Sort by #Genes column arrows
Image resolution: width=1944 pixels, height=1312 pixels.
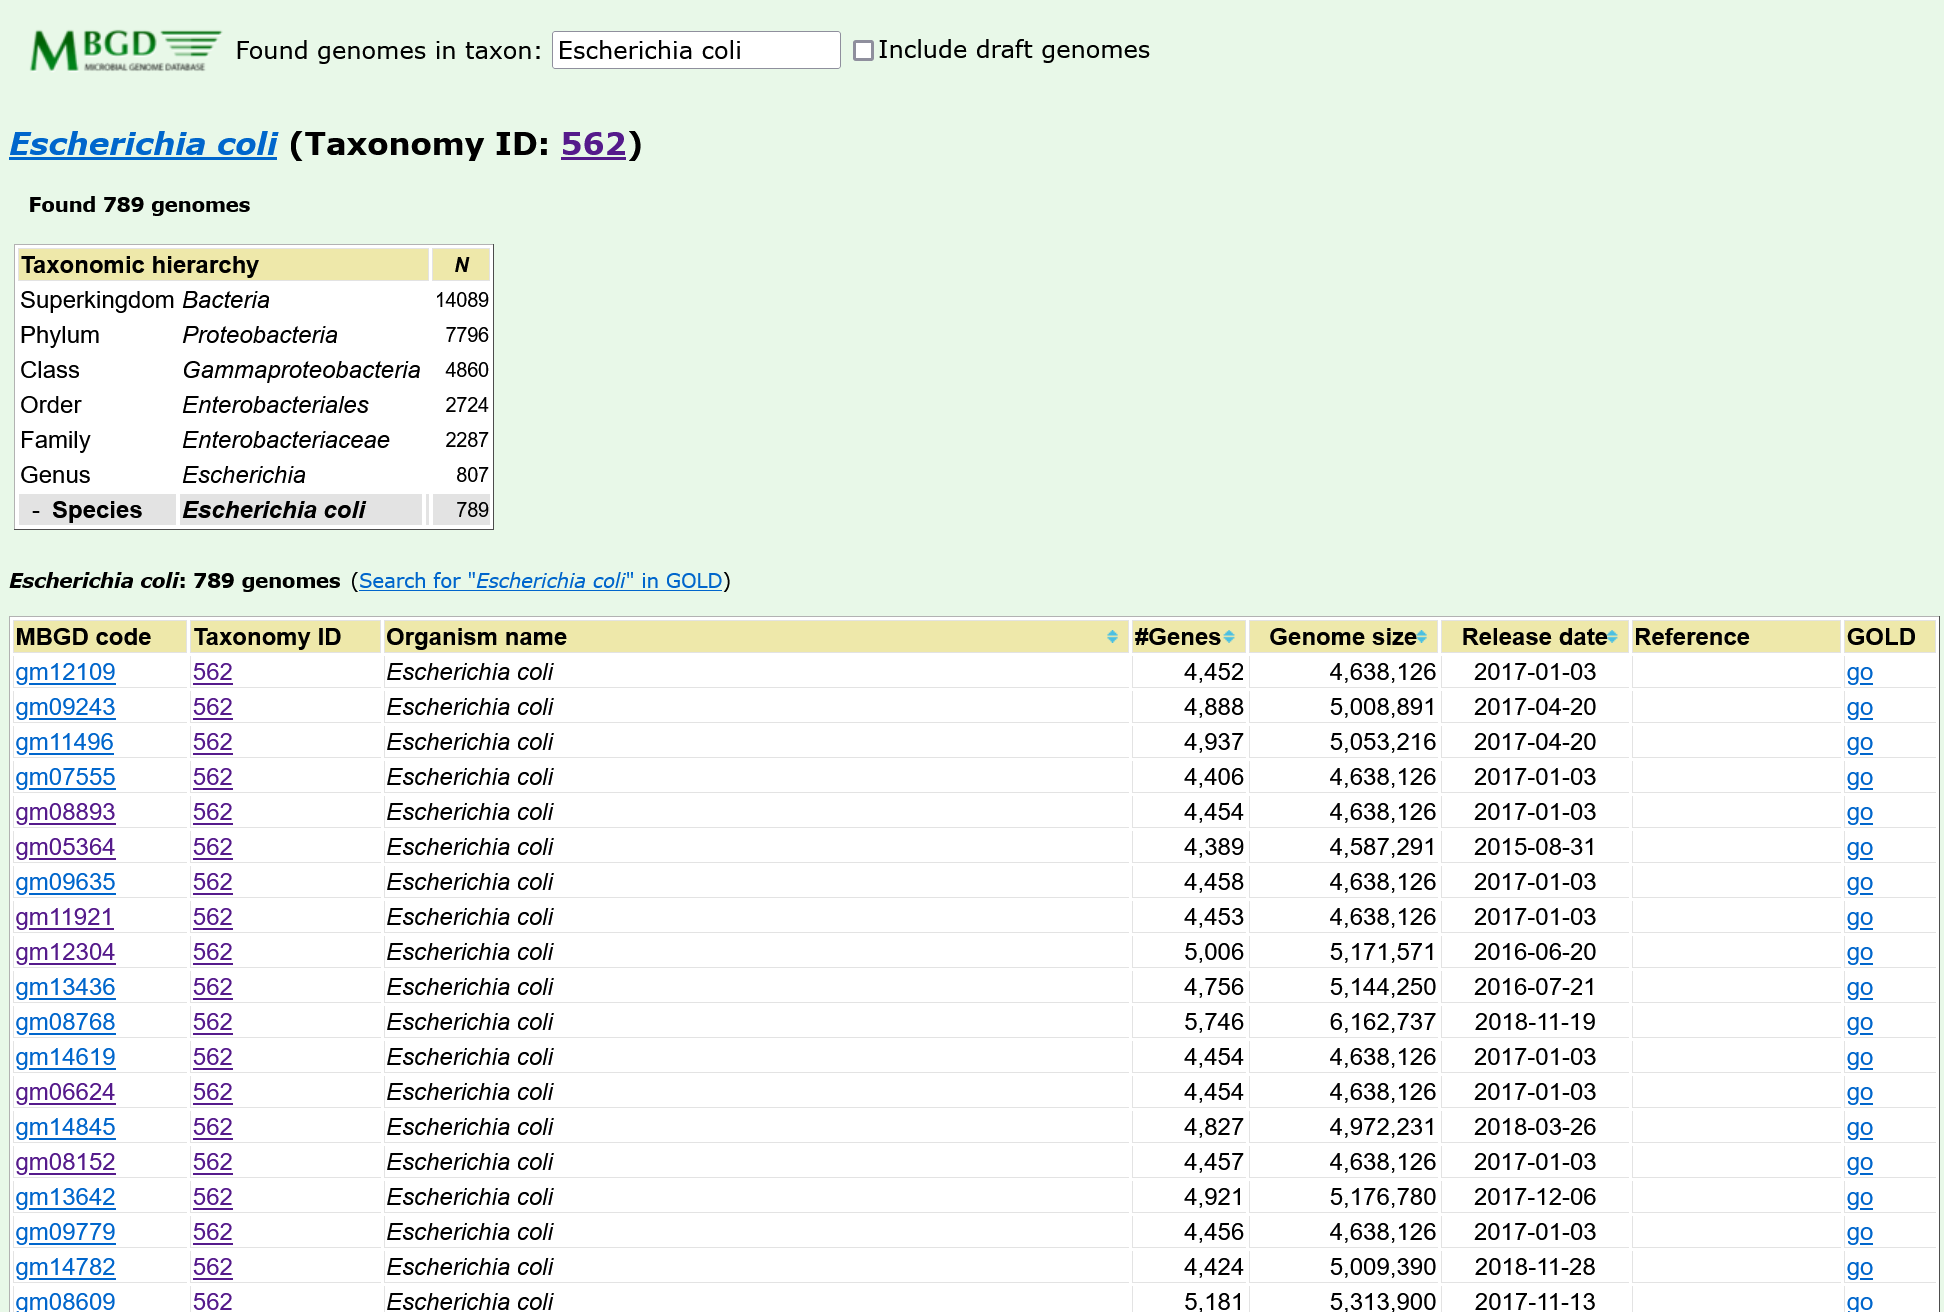coord(1229,637)
